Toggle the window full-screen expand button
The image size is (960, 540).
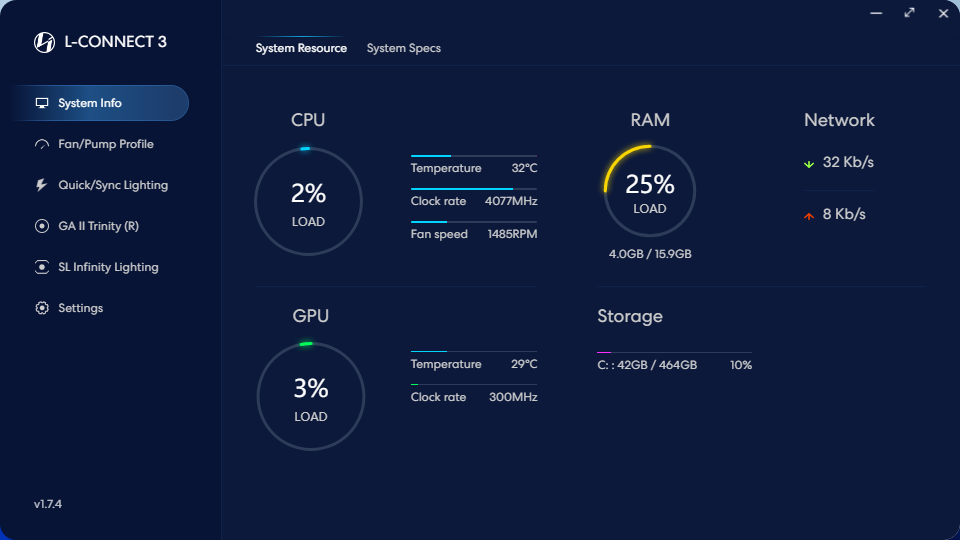tap(909, 13)
